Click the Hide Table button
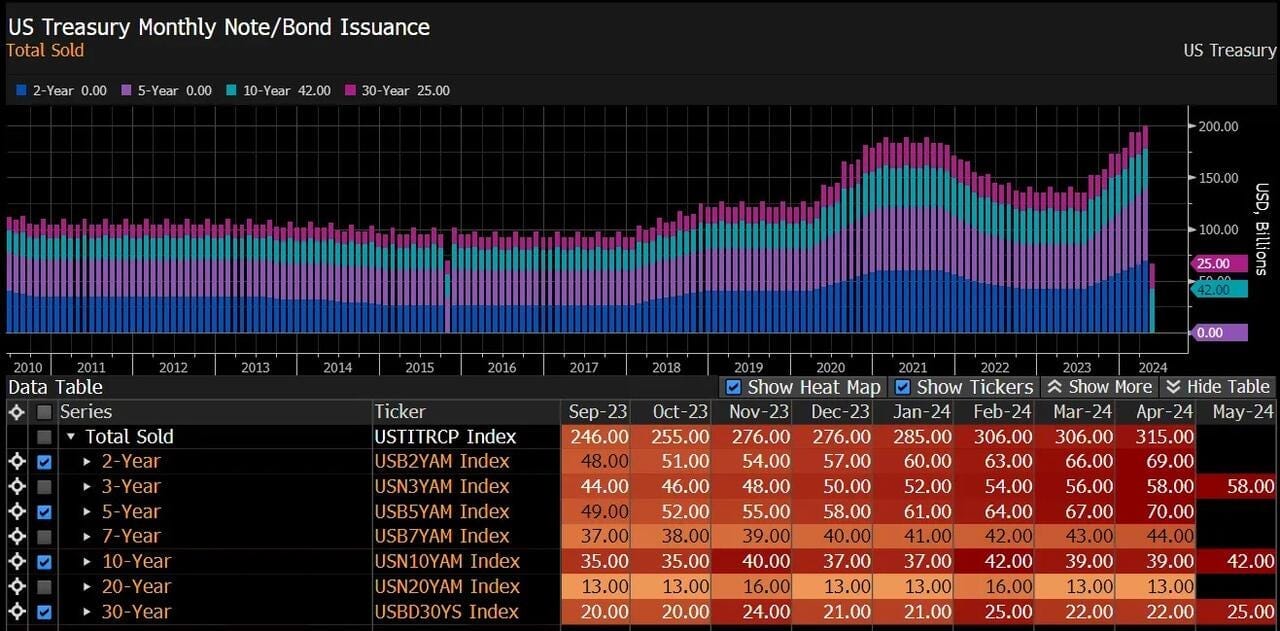The height and width of the screenshot is (631, 1280). [1218, 387]
